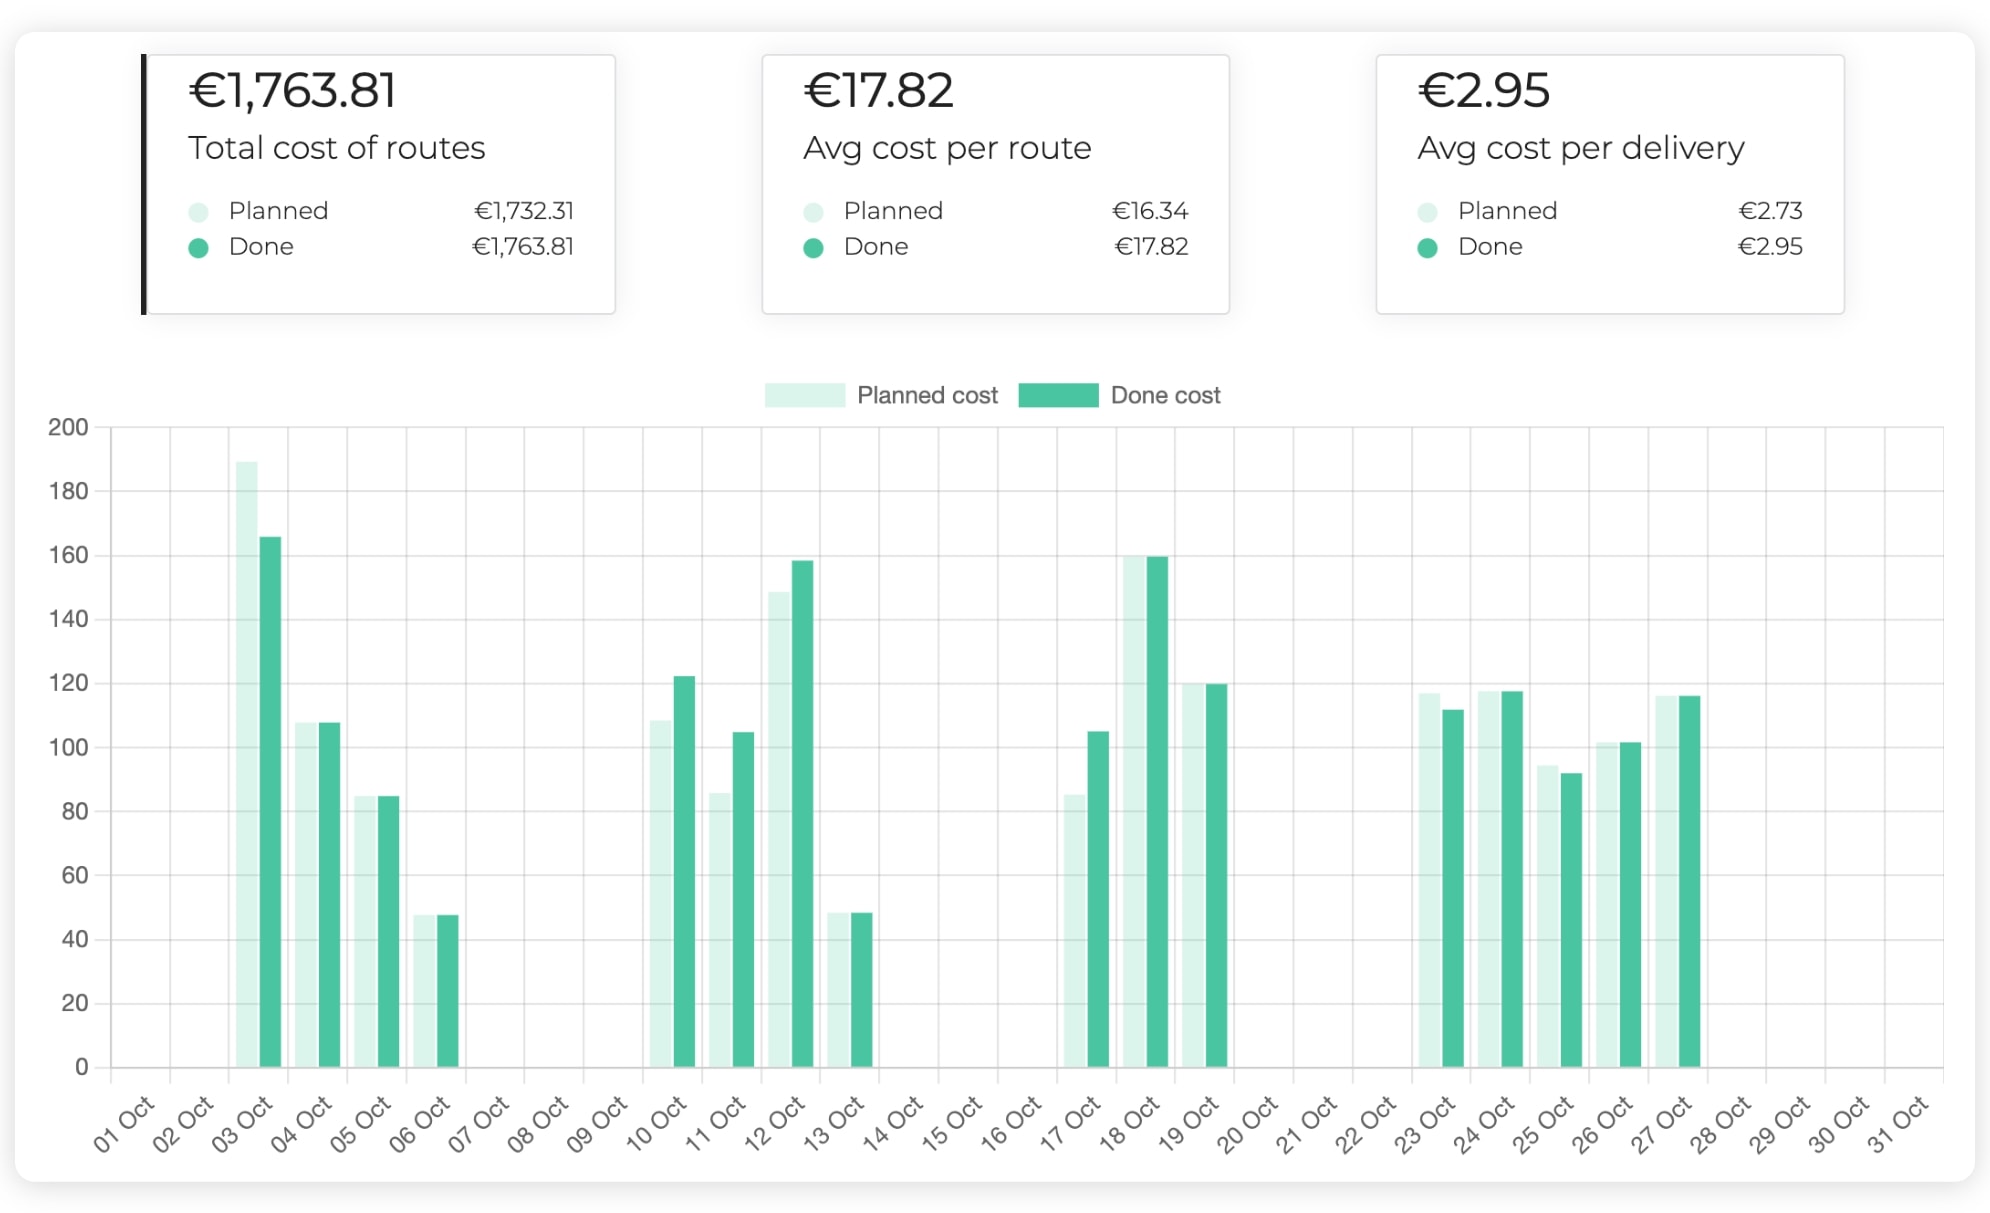This screenshot has height=1213, width=1990.
Task: Click the Planned dot on Avg cost per delivery card
Action: click(1429, 211)
